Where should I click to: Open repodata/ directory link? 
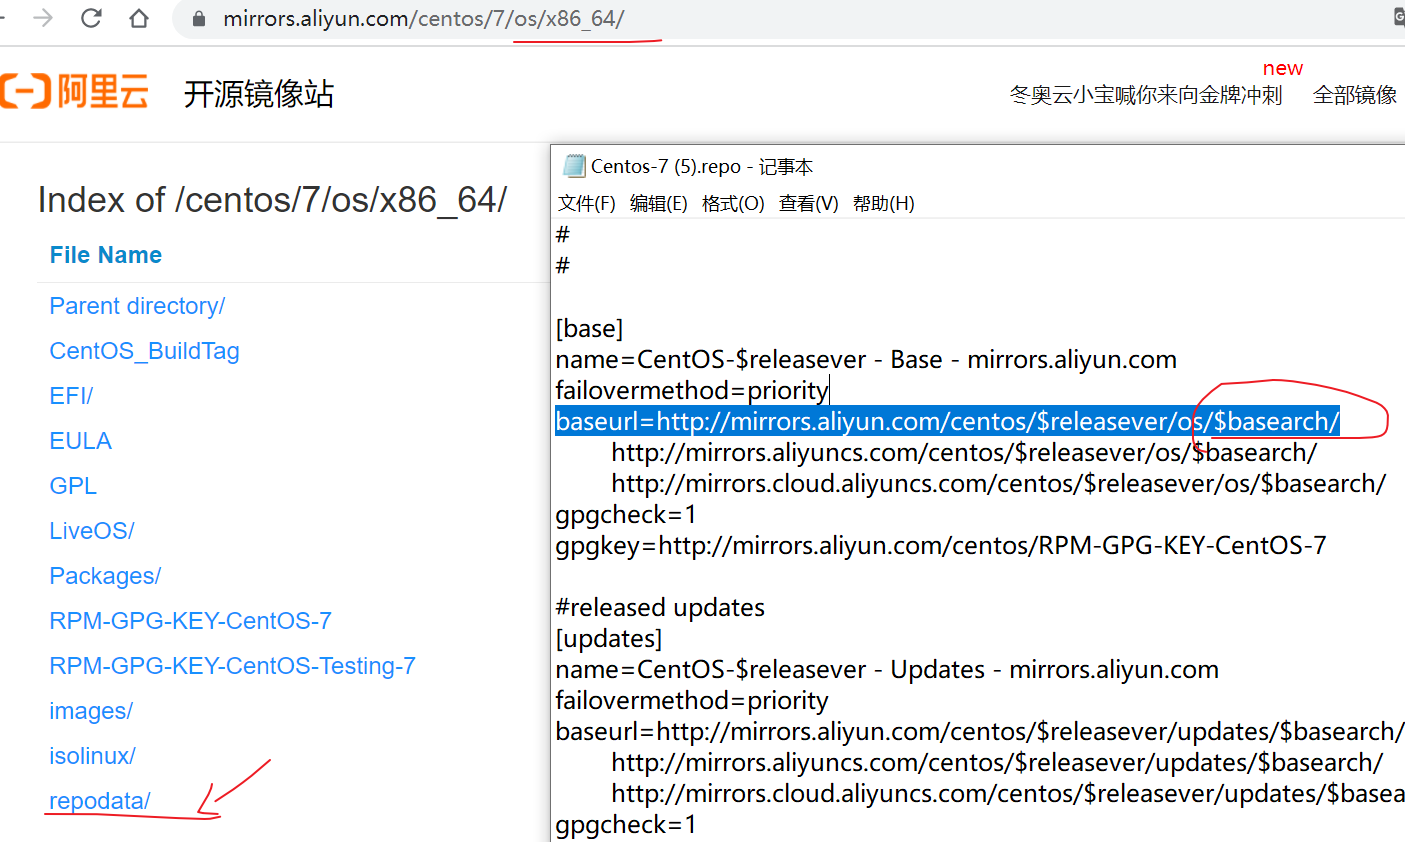click(100, 801)
